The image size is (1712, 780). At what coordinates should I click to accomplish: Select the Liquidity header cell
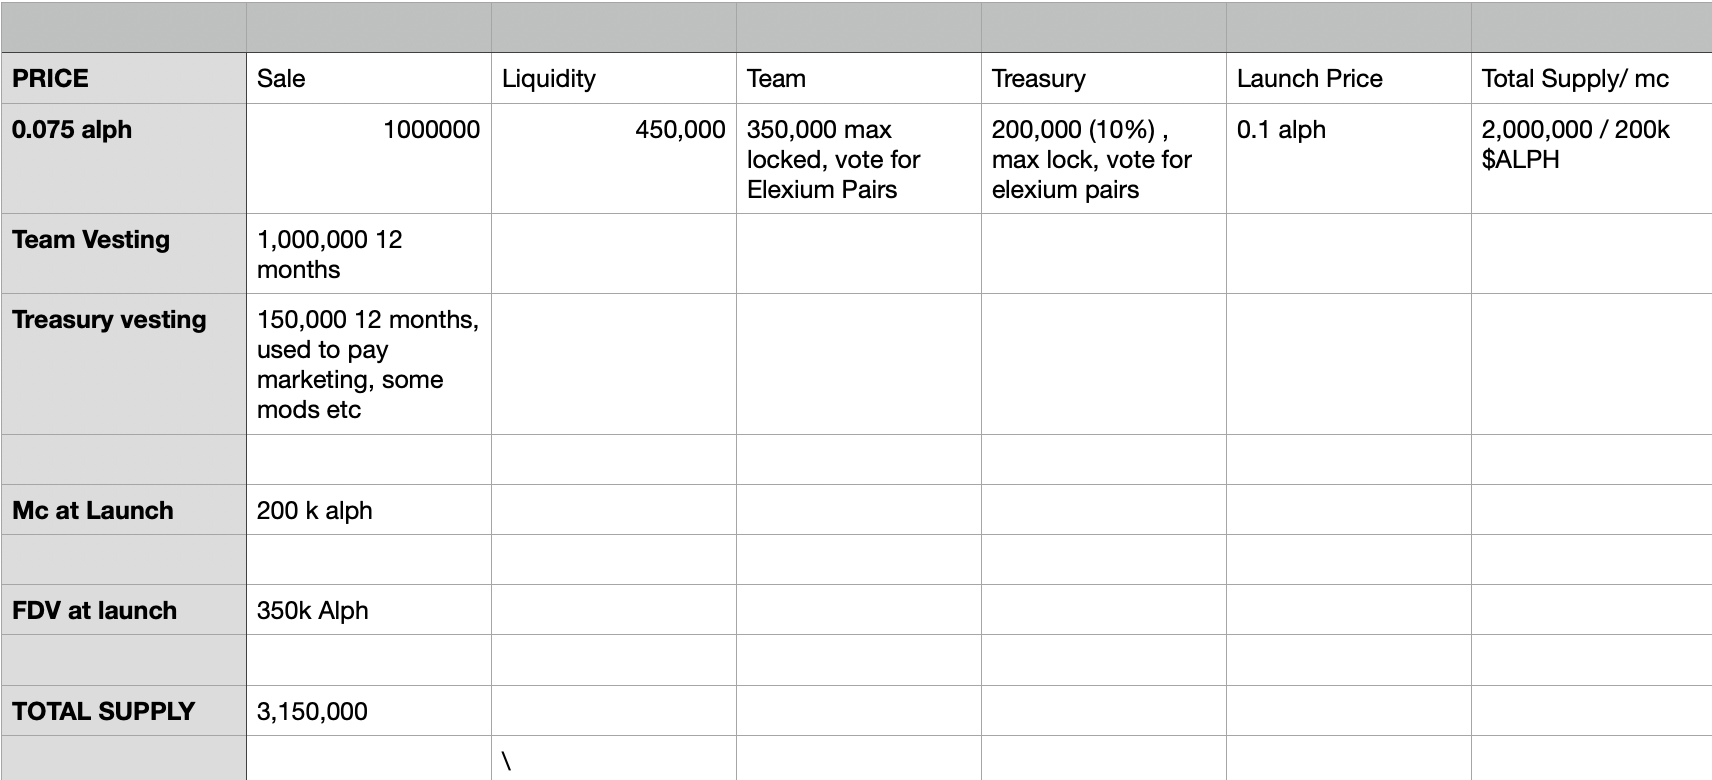(613, 78)
